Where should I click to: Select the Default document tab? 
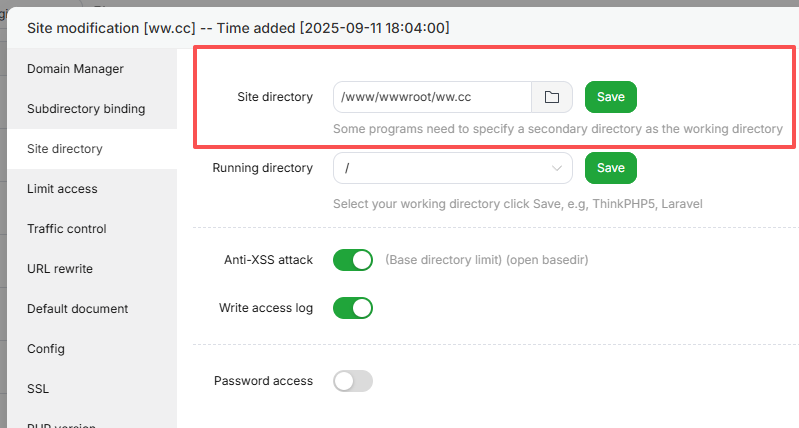[77, 309]
